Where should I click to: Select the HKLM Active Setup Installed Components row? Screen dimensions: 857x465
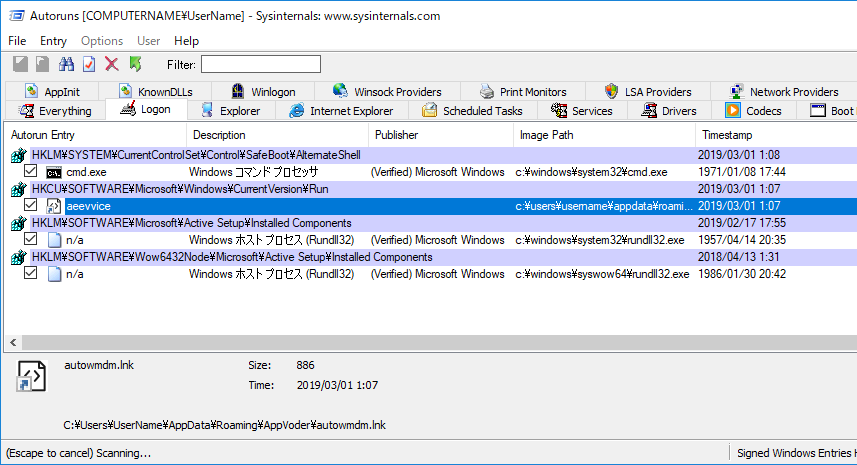click(x=431, y=223)
